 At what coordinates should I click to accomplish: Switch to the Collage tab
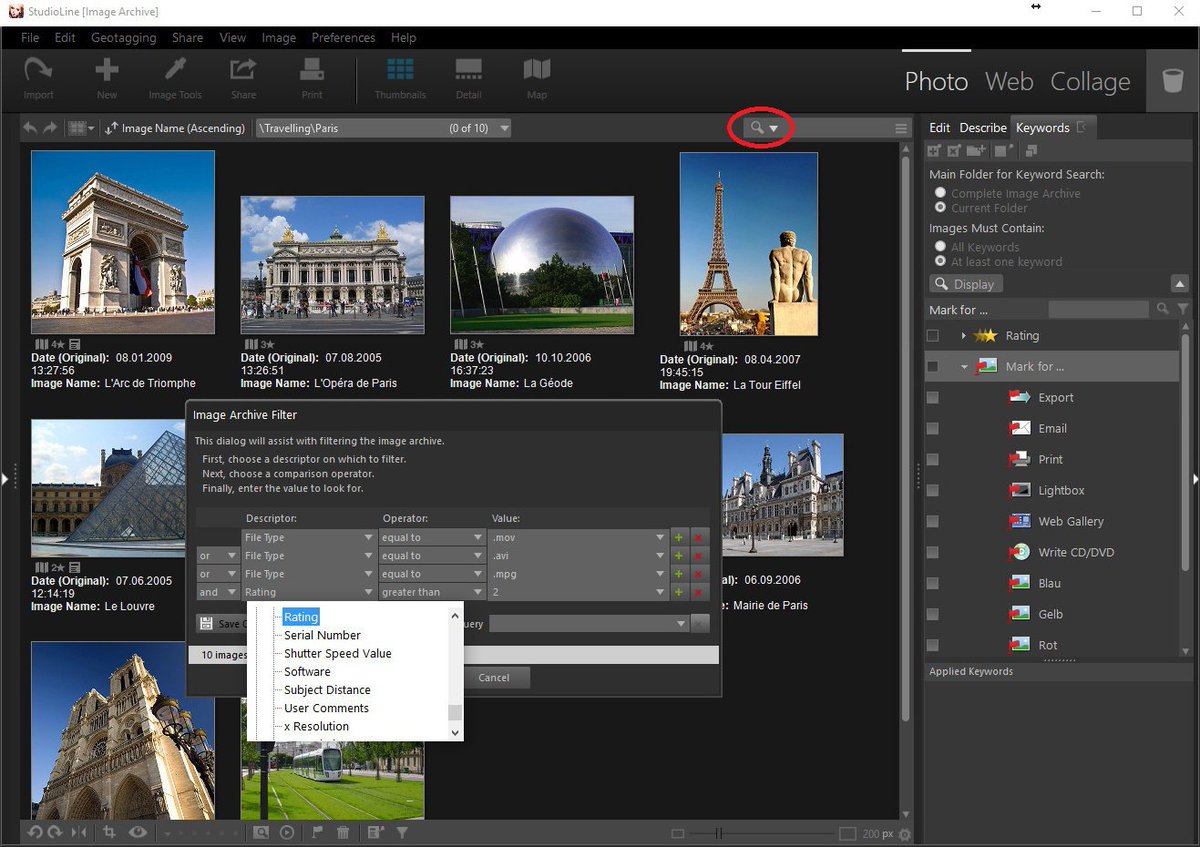coord(1090,82)
